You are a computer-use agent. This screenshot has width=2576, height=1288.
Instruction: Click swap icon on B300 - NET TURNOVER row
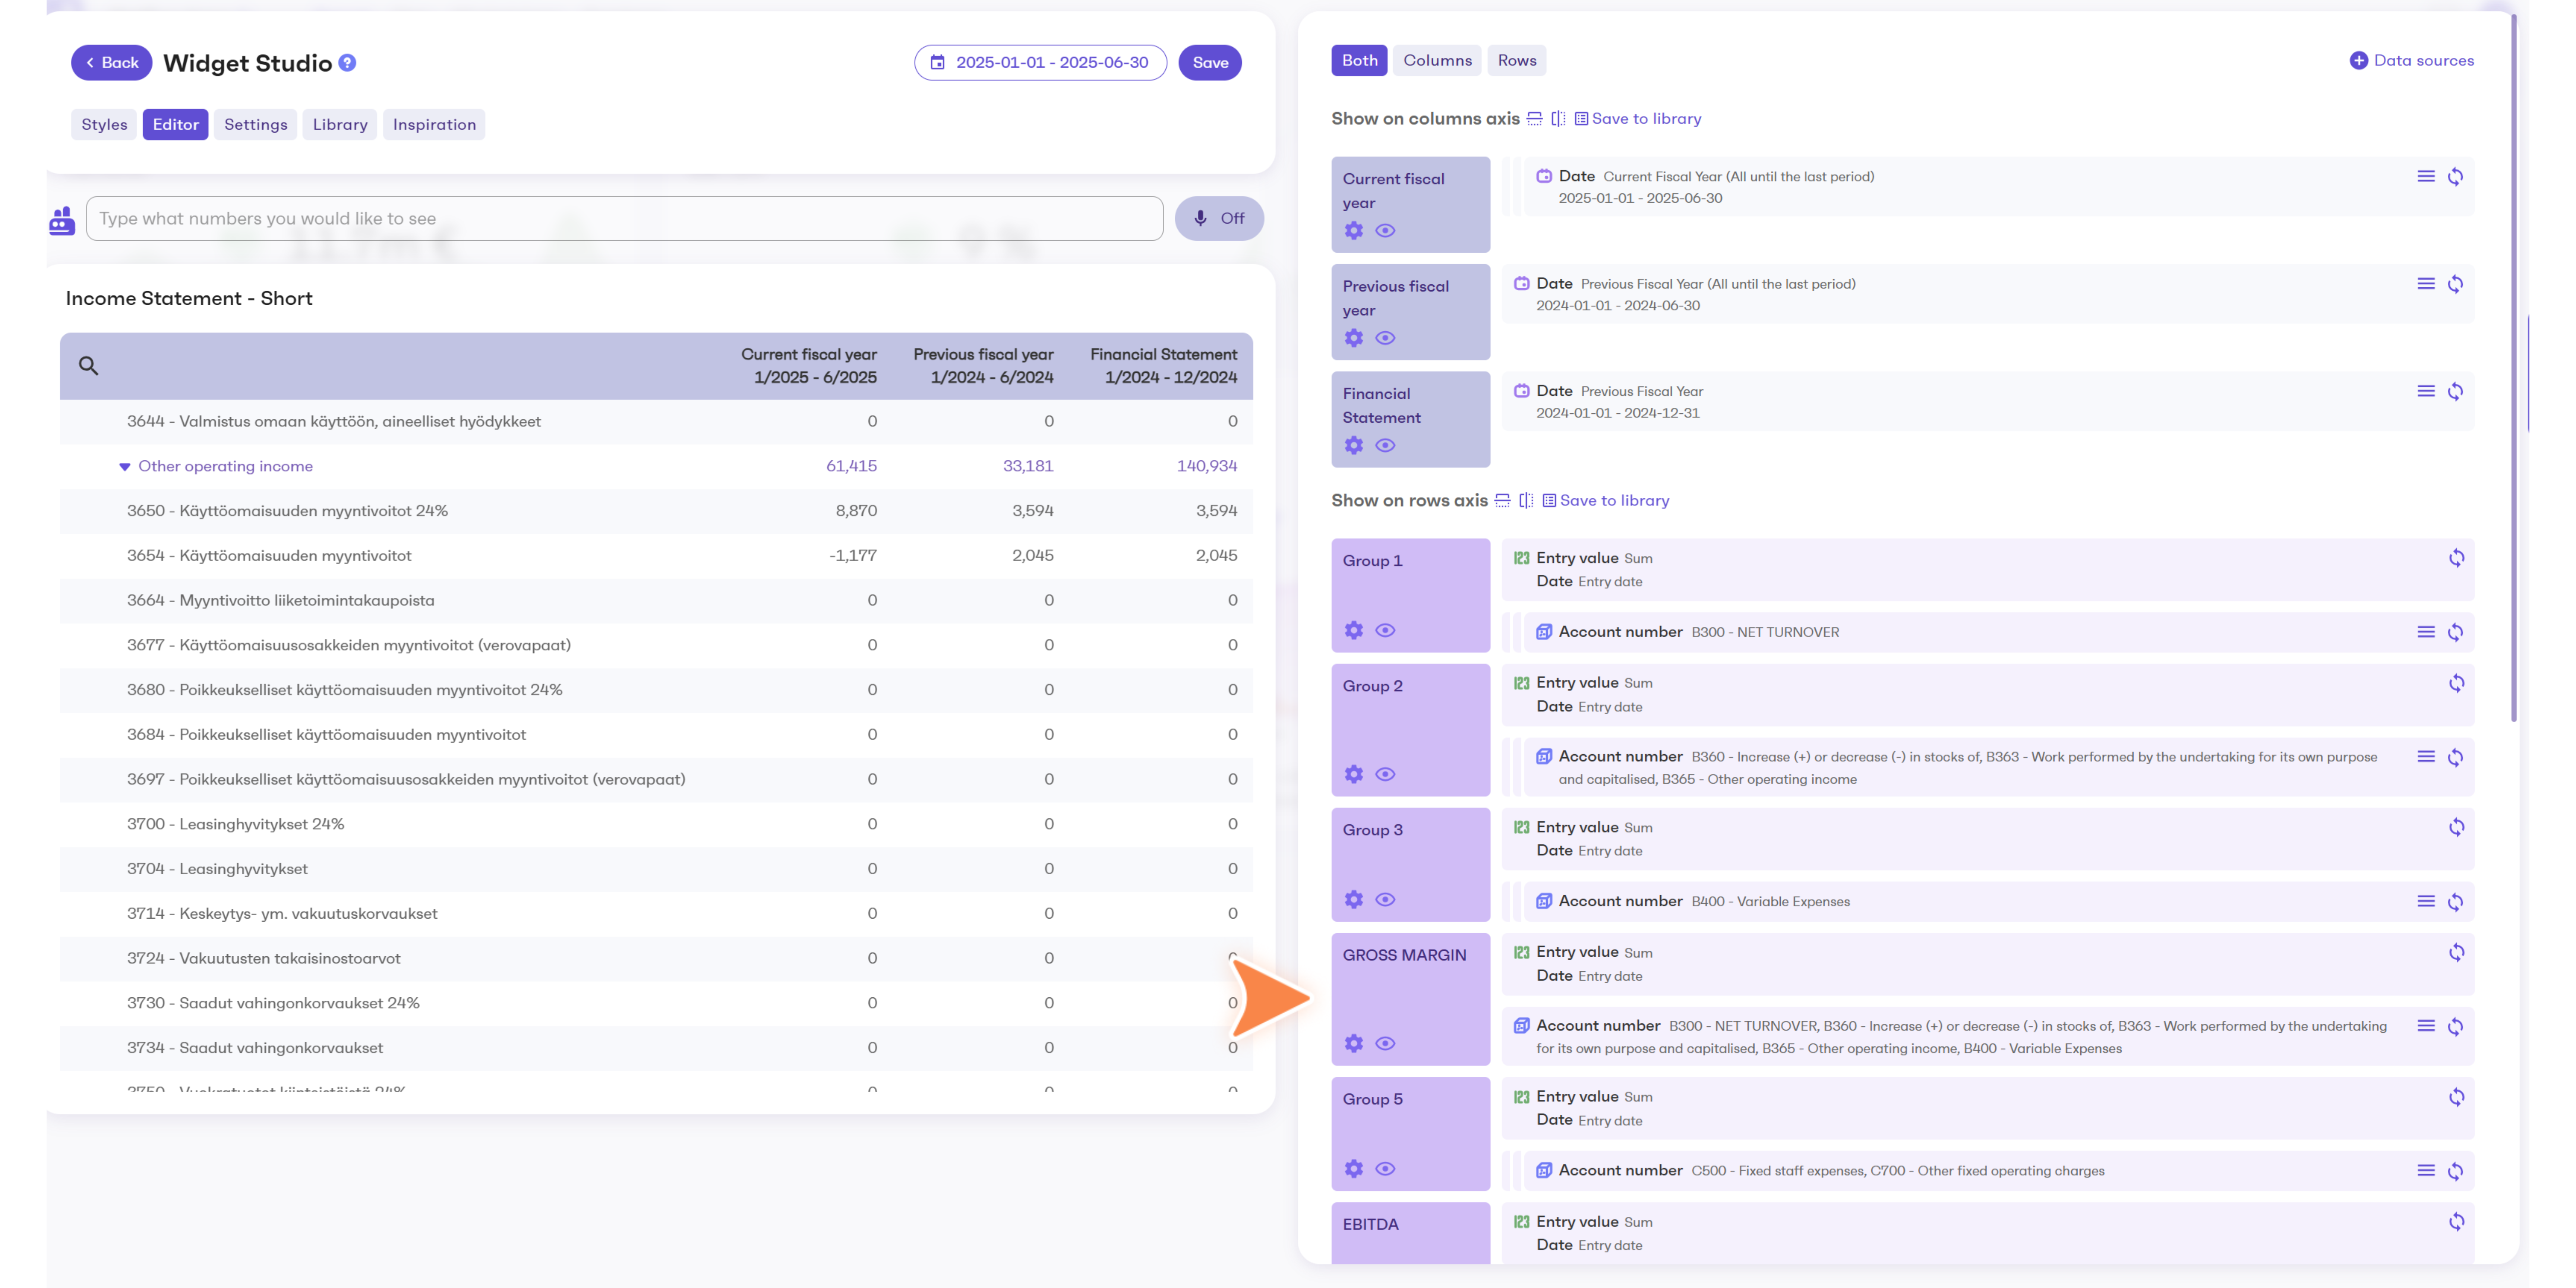pyautogui.click(x=2455, y=632)
